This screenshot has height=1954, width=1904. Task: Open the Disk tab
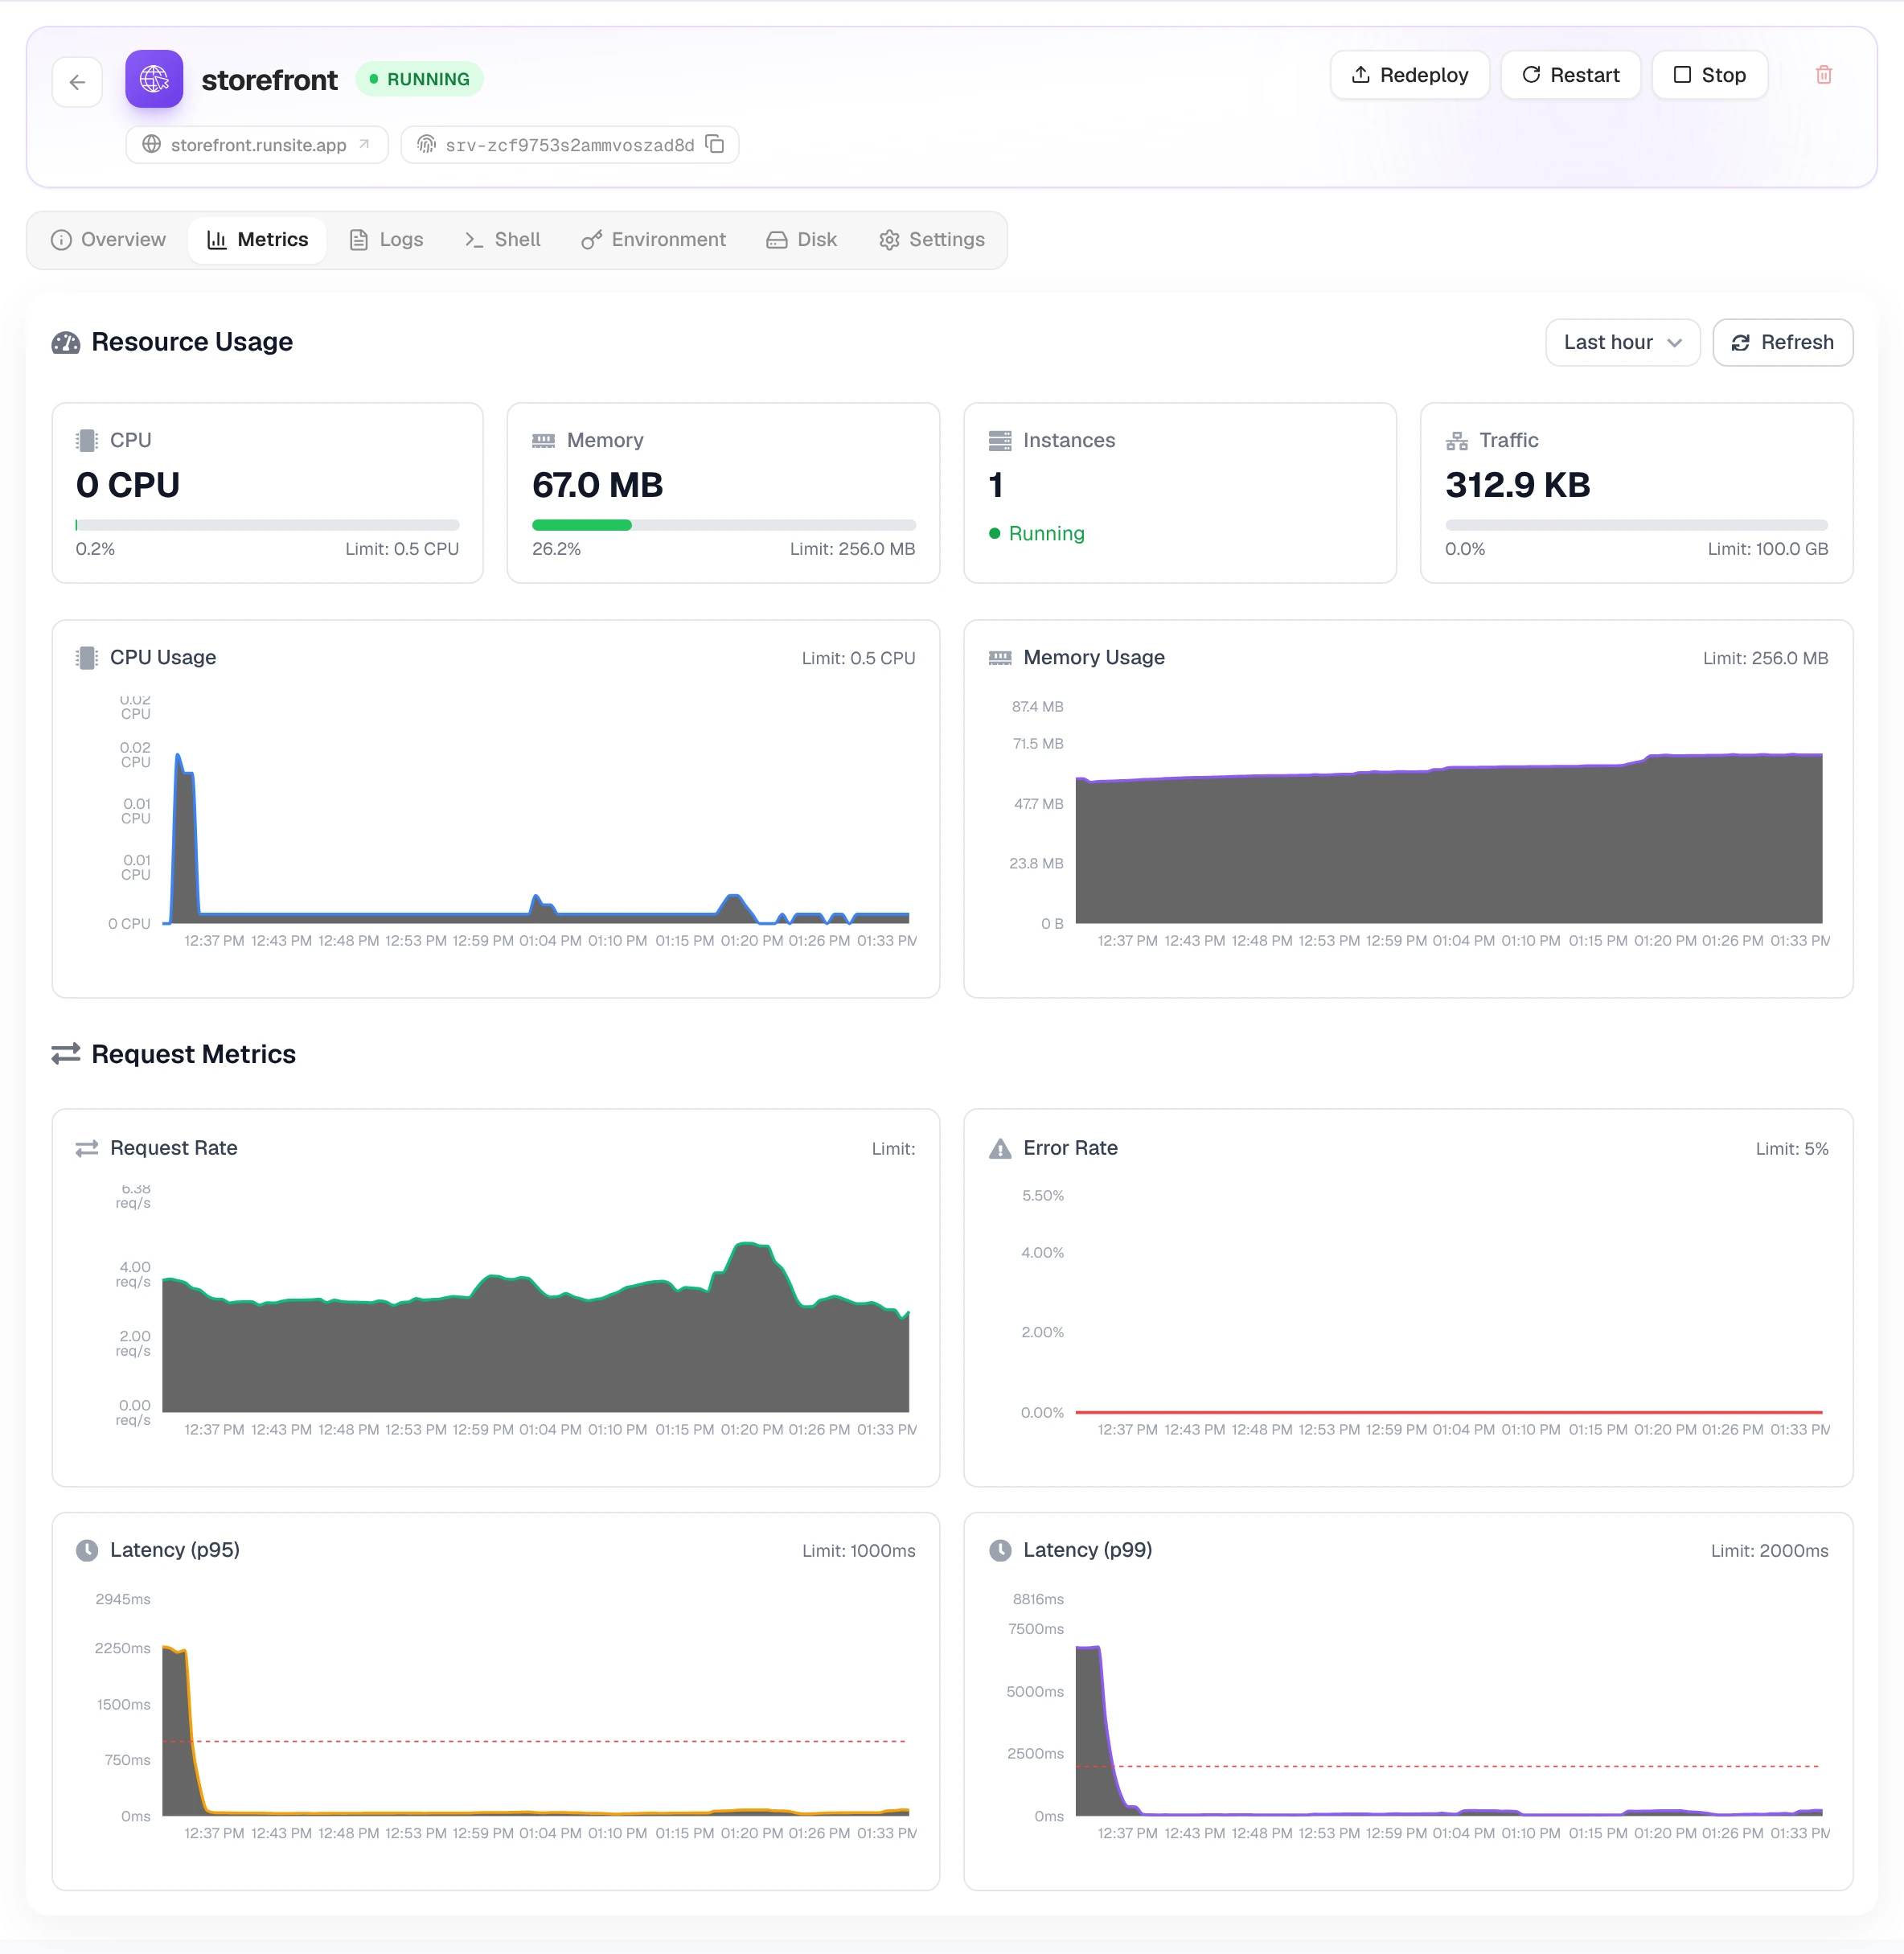pos(802,240)
